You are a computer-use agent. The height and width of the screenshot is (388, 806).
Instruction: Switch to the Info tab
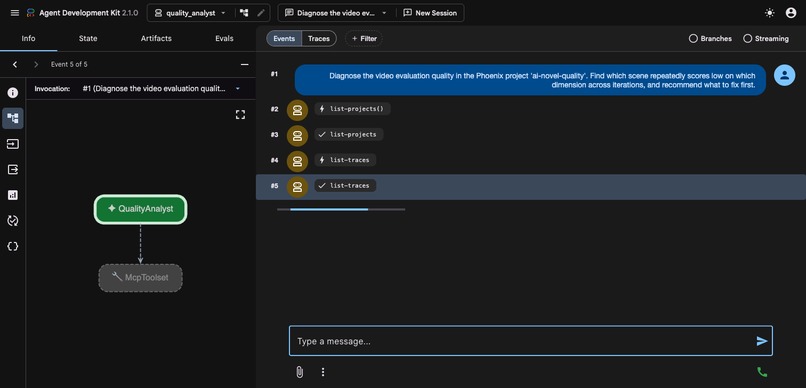(29, 39)
